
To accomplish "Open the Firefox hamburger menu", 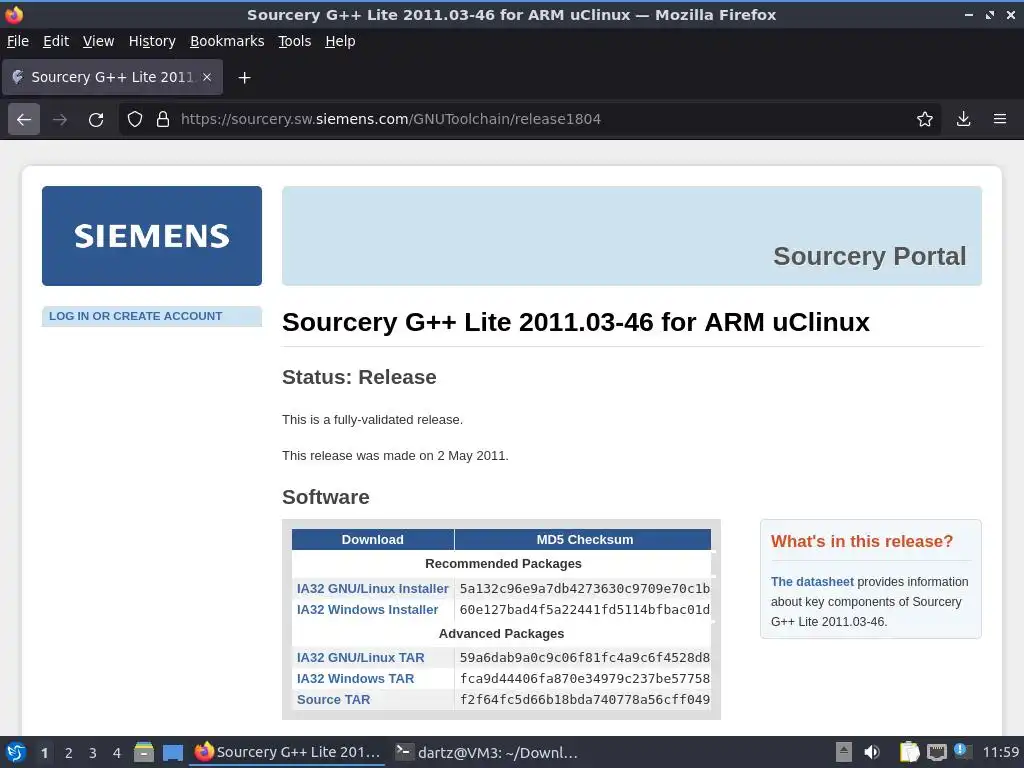I will [x=1000, y=120].
